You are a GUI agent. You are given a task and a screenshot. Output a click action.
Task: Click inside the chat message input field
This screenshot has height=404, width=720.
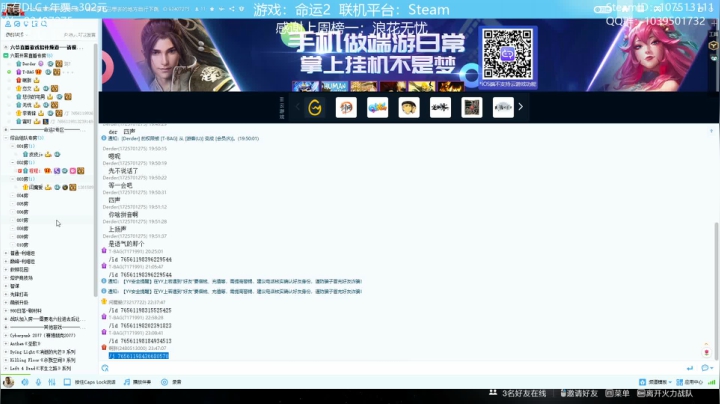pyautogui.click(x=395, y=368)
